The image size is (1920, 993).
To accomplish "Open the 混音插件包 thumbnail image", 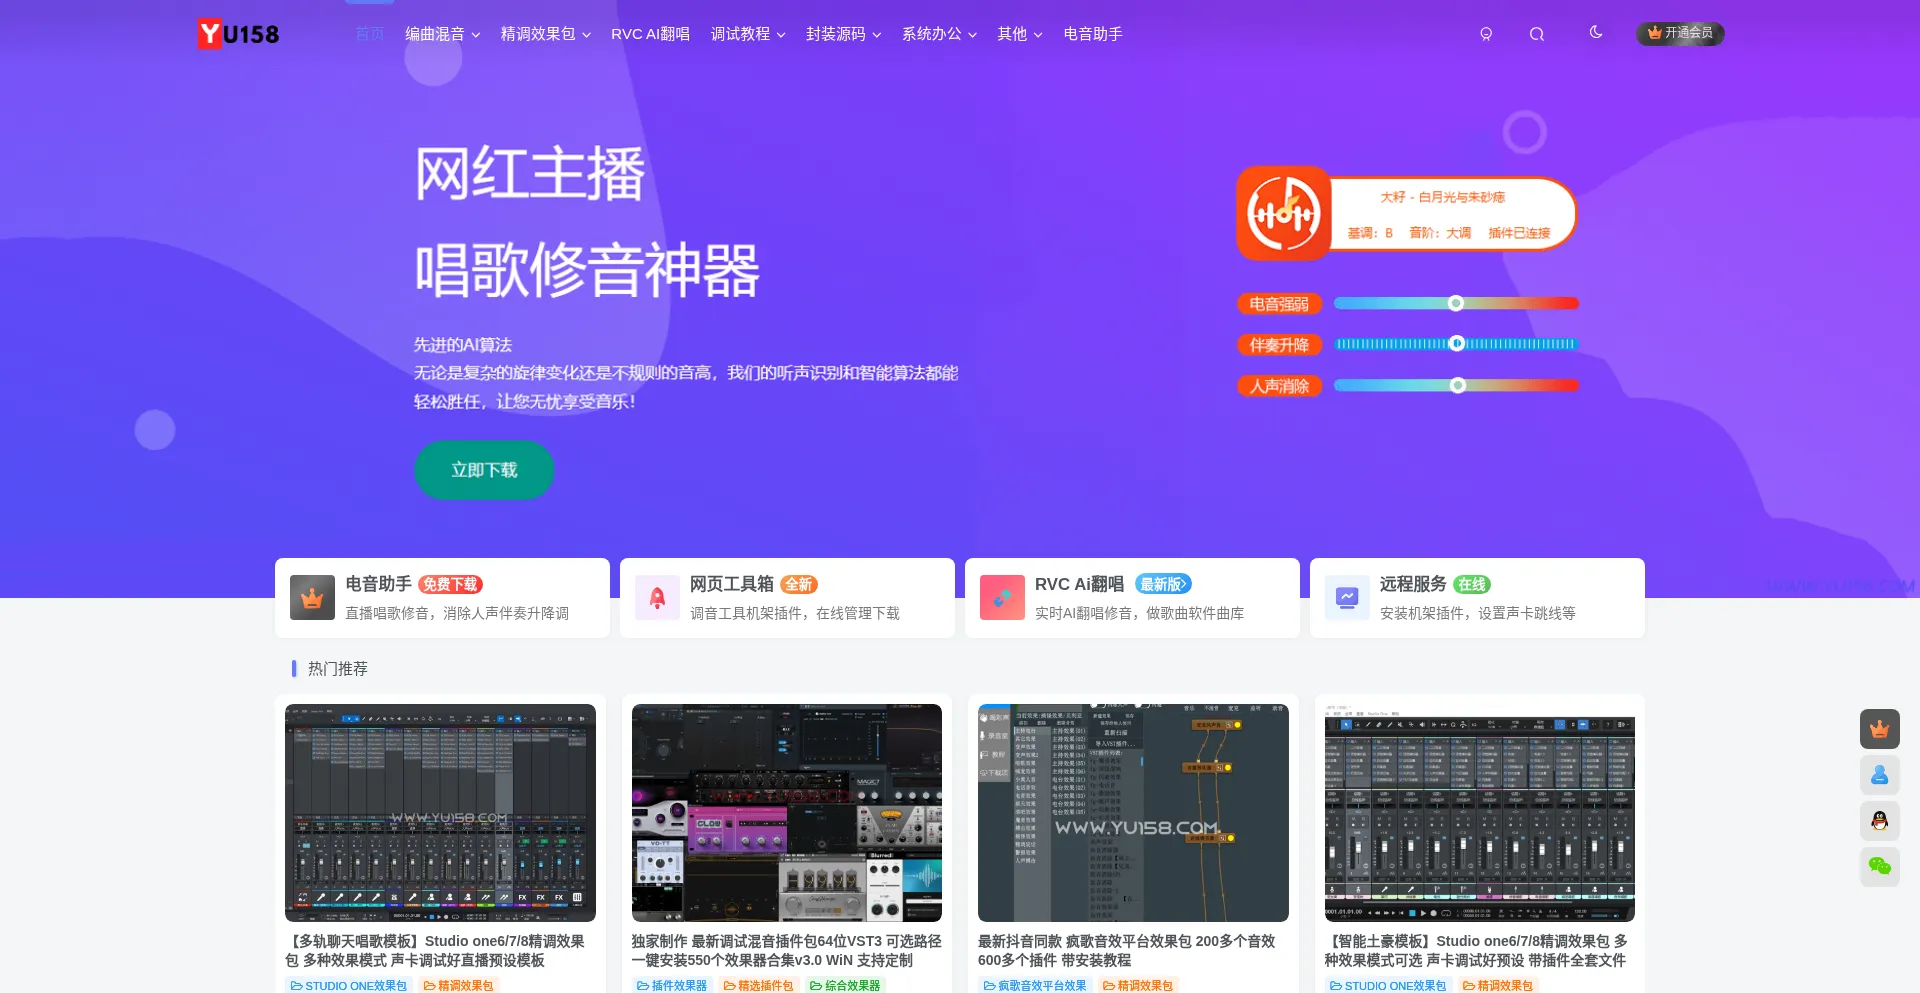I will pos(787,813).
